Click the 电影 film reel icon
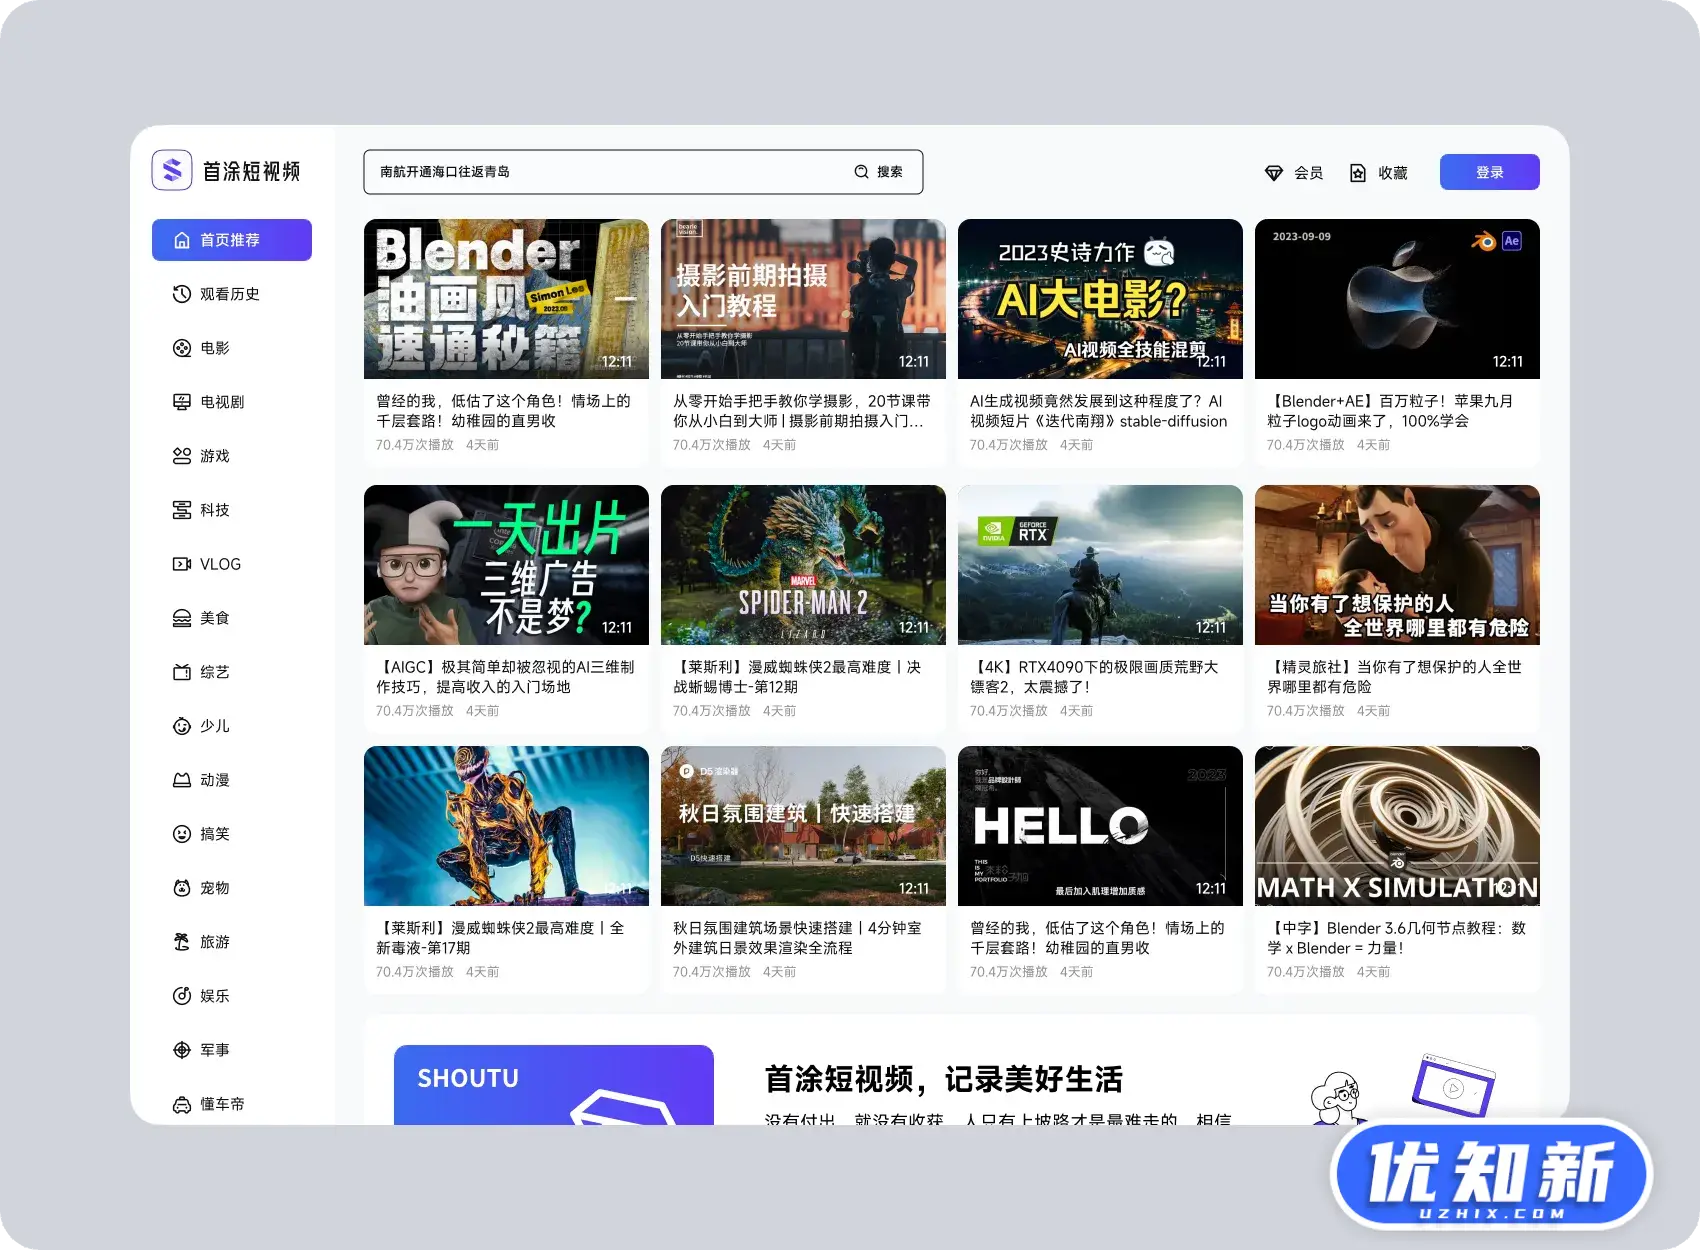Screen dimensions: 1700x1250 (181, 348)
